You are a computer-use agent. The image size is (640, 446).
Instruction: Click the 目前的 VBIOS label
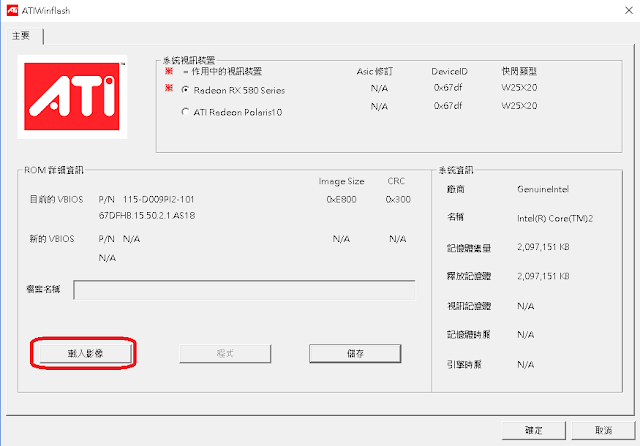tap(56, 199)
